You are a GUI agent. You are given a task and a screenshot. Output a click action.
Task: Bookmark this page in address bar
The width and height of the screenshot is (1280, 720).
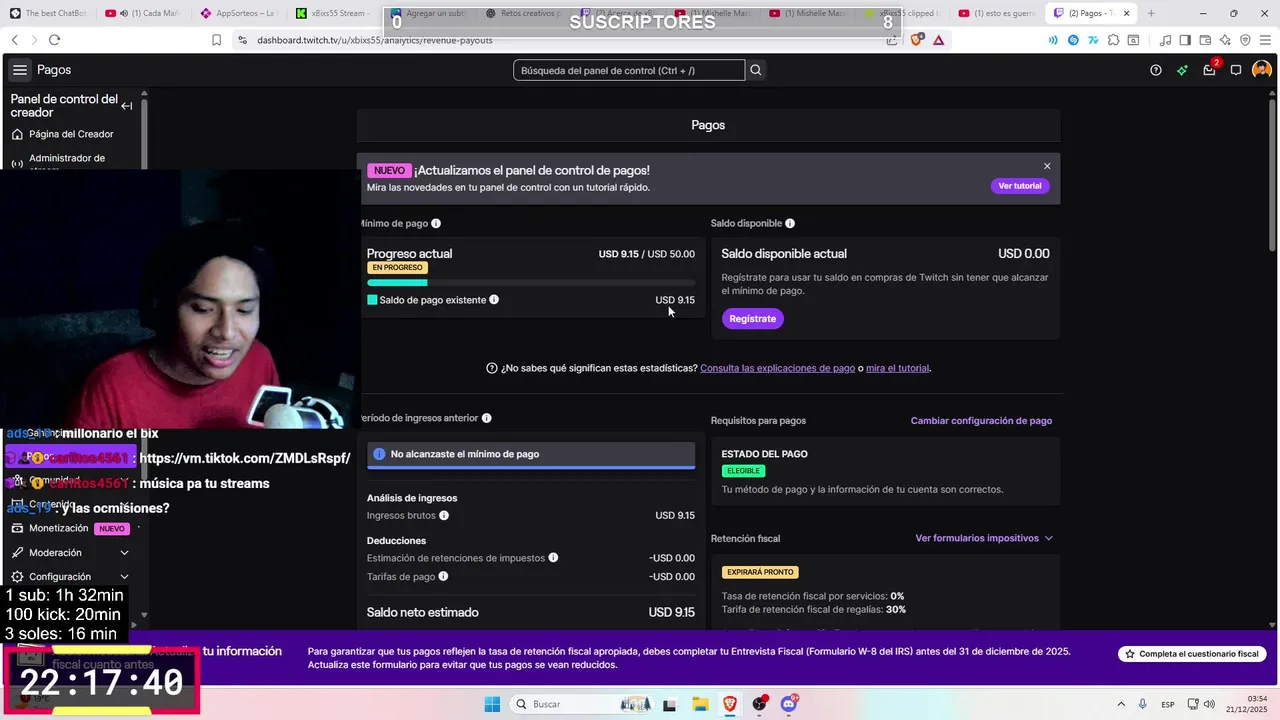pos(216,40)
